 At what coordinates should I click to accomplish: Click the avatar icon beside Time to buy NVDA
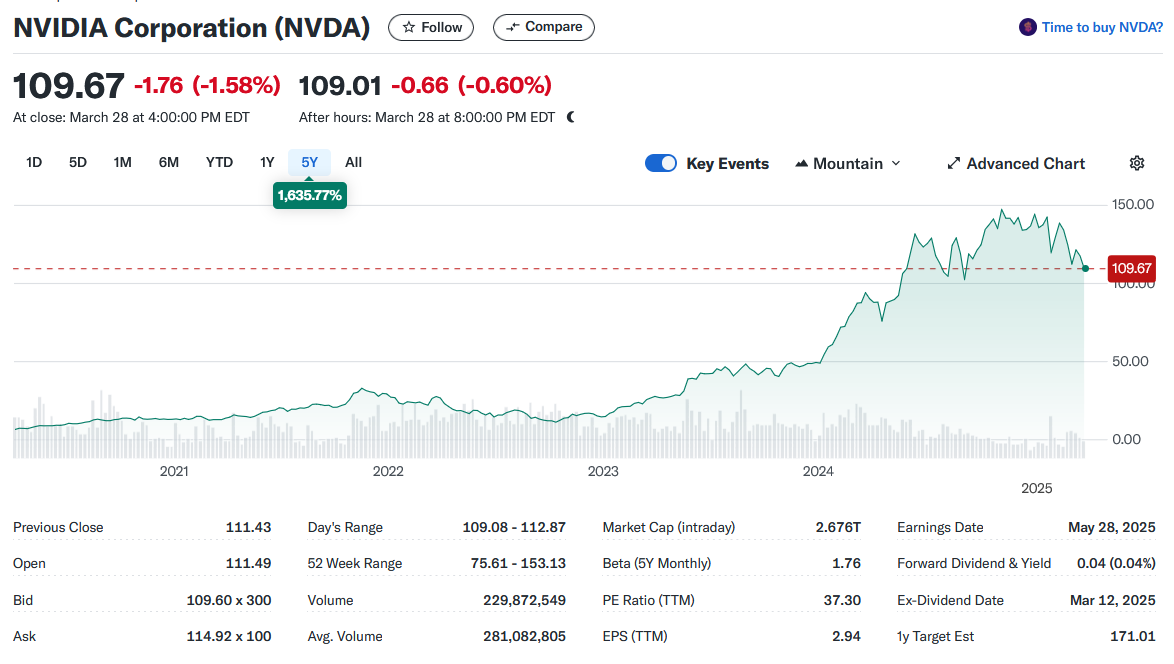pyautogui.click(x=1027, y=28)
